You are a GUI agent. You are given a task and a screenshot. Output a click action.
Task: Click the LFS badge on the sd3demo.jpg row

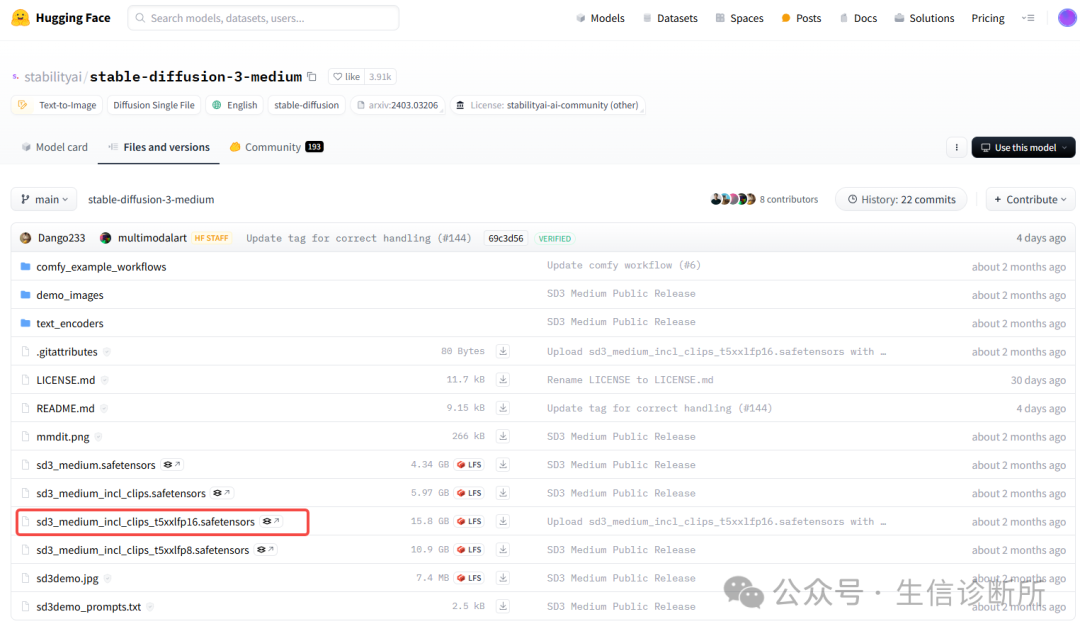470,577
